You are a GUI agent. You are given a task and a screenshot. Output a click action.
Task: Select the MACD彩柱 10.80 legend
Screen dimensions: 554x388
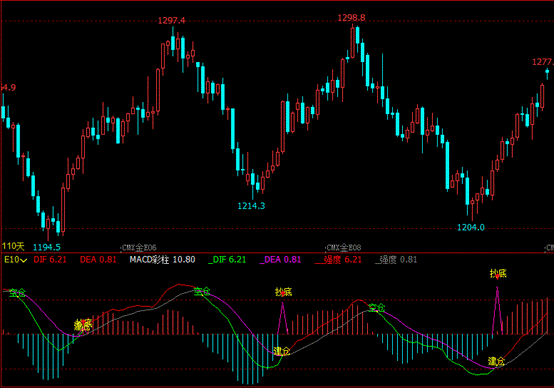[x=162, y=260]
